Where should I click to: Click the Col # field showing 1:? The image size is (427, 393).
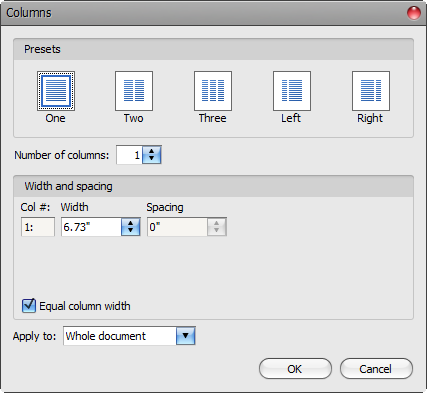tap(38, 227)
